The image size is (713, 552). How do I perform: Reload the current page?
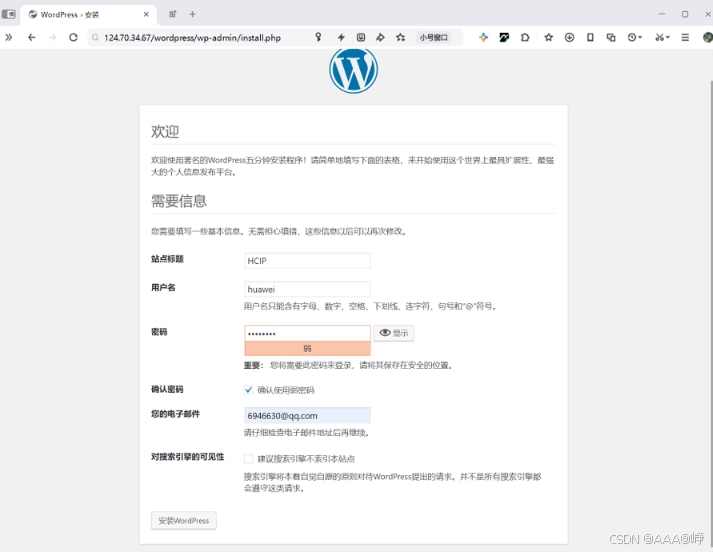click(73, 37)
